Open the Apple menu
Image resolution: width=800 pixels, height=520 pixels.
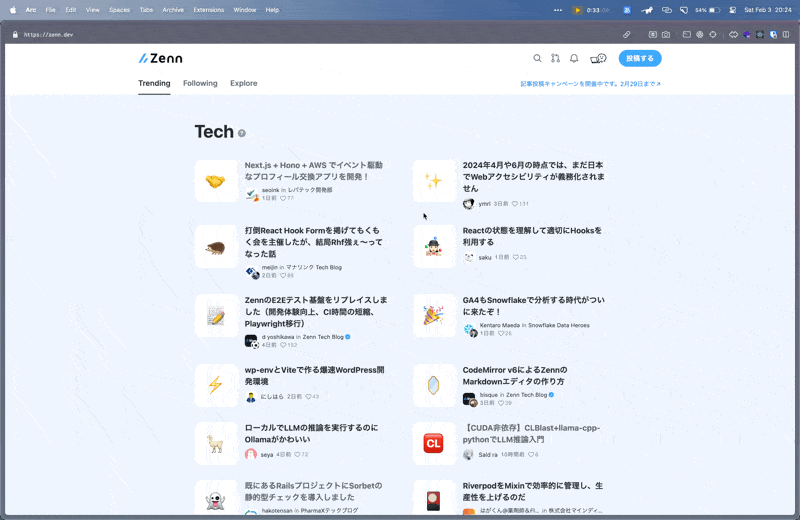13,10
